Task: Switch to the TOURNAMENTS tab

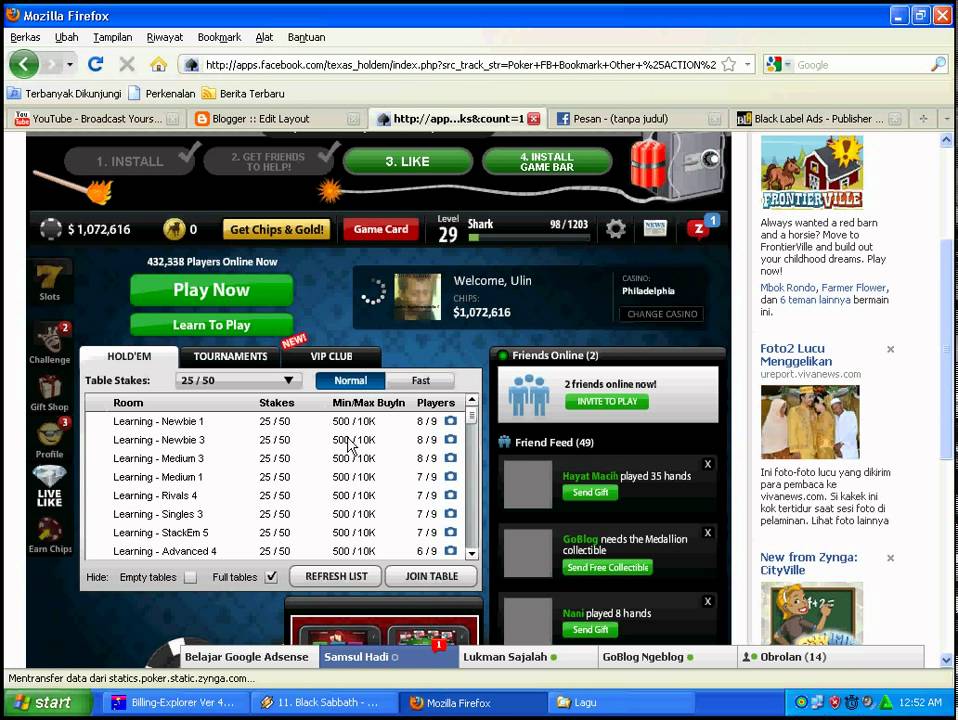Action: (x=230, y=356)
